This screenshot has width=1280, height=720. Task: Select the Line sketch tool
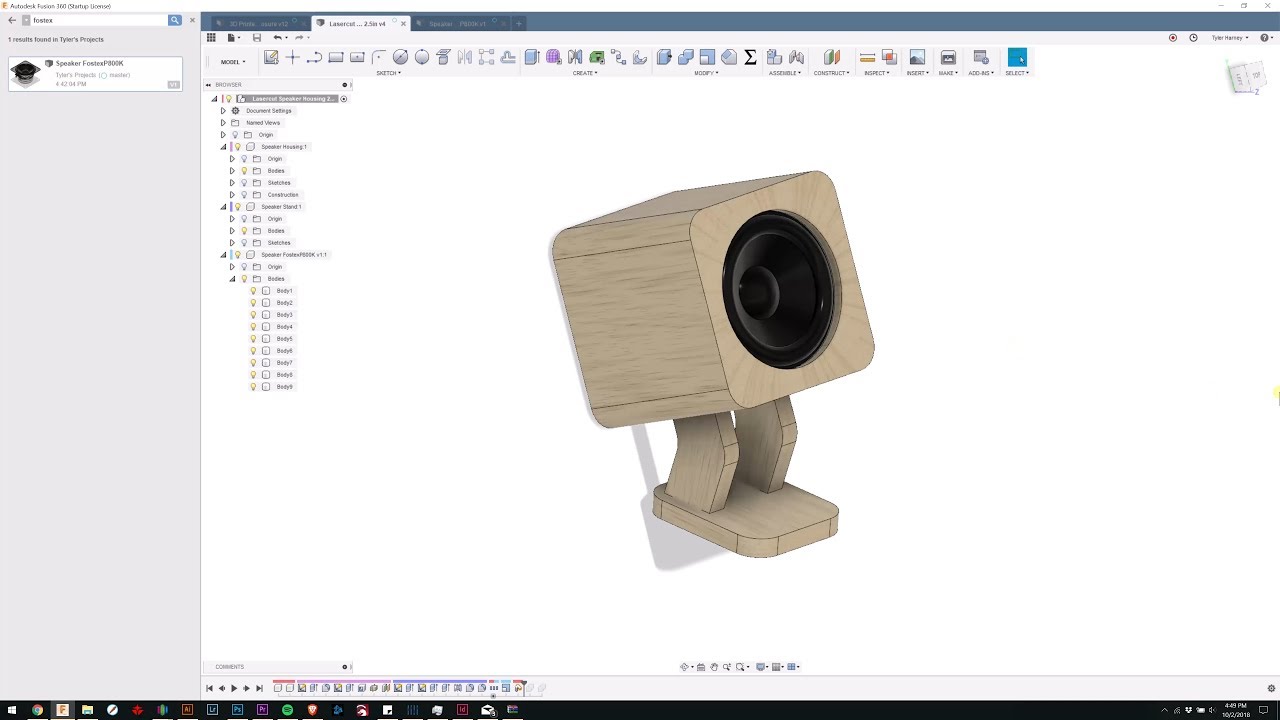314,57
